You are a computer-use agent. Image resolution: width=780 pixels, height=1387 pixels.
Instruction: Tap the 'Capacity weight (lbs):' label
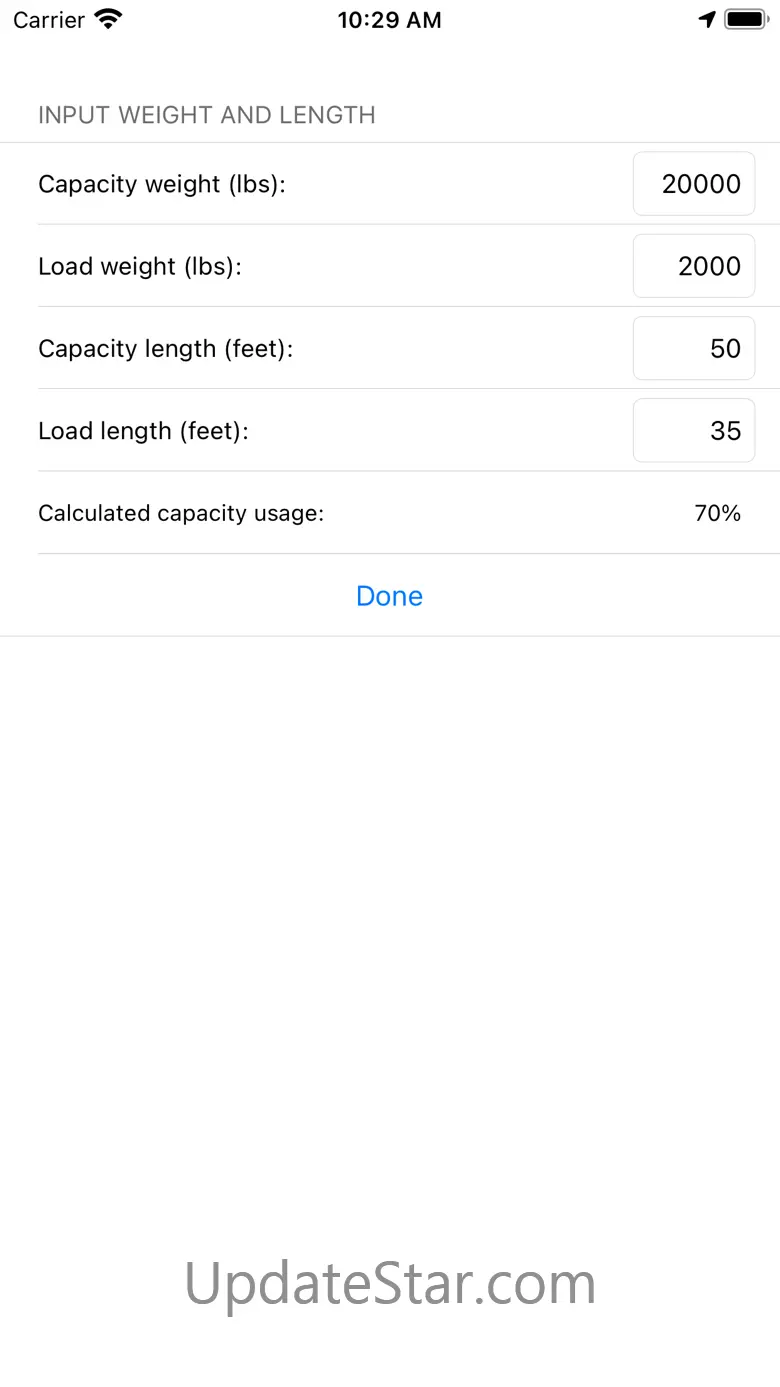point(162,184)
